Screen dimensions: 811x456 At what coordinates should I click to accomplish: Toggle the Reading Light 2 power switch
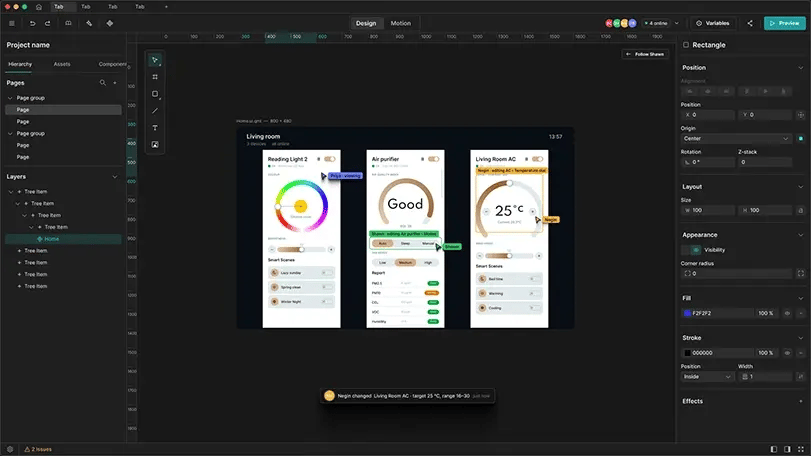[x=329, y=159]
